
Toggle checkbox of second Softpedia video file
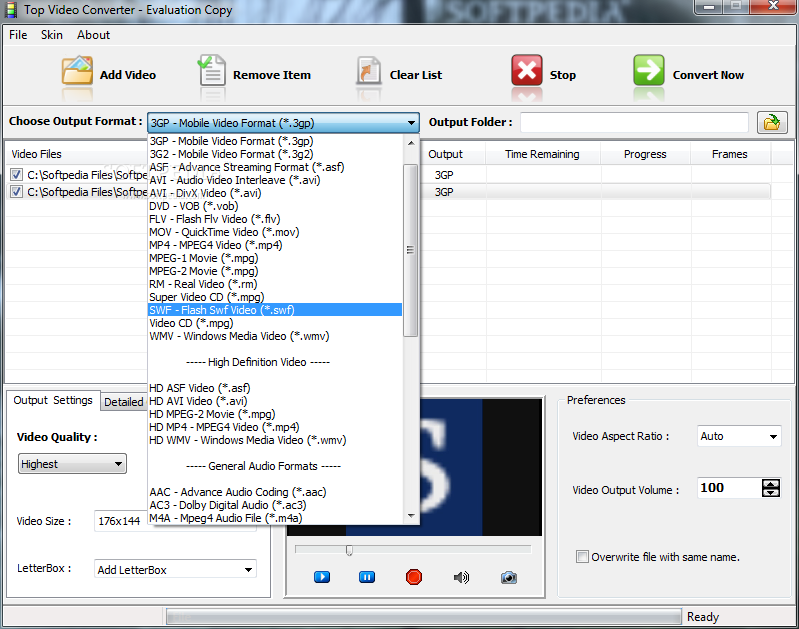pos(16,192)
